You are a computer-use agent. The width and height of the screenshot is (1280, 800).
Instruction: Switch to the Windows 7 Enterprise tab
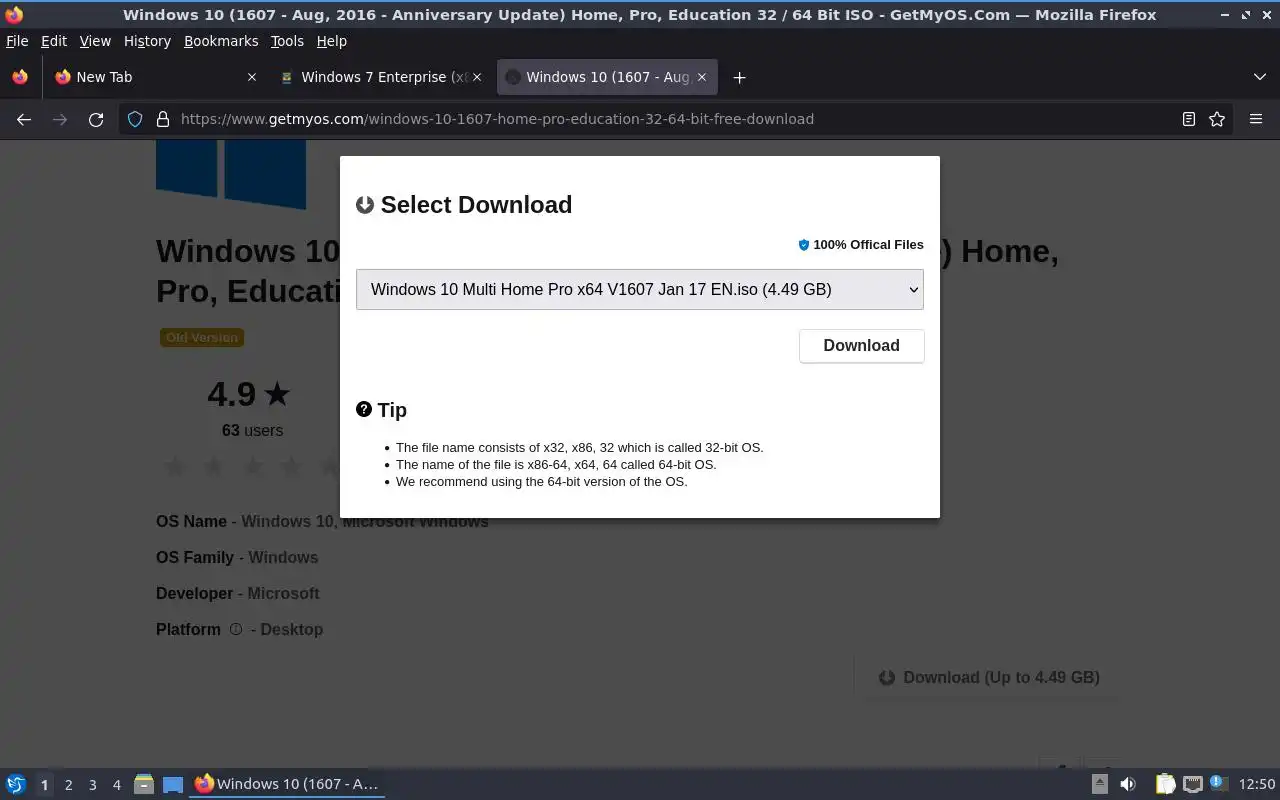[x=380, y=77]
